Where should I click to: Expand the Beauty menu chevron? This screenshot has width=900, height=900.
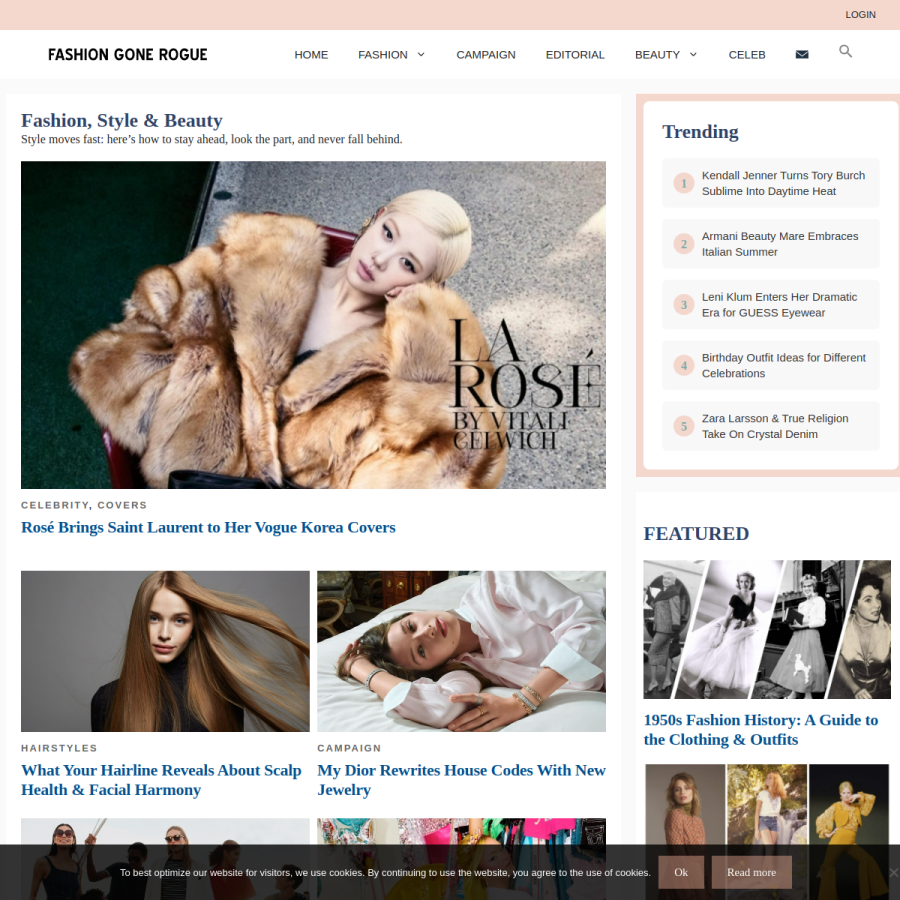693,55
